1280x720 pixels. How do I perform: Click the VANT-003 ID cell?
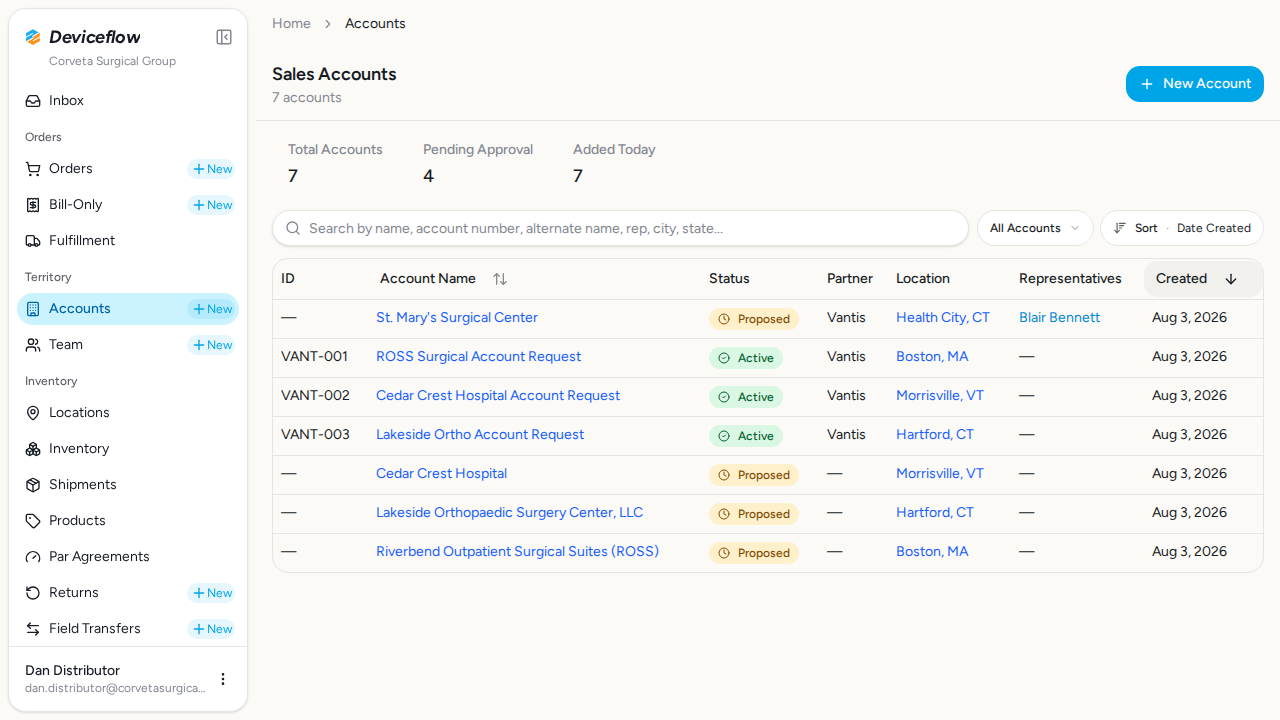tap(315, 435)
